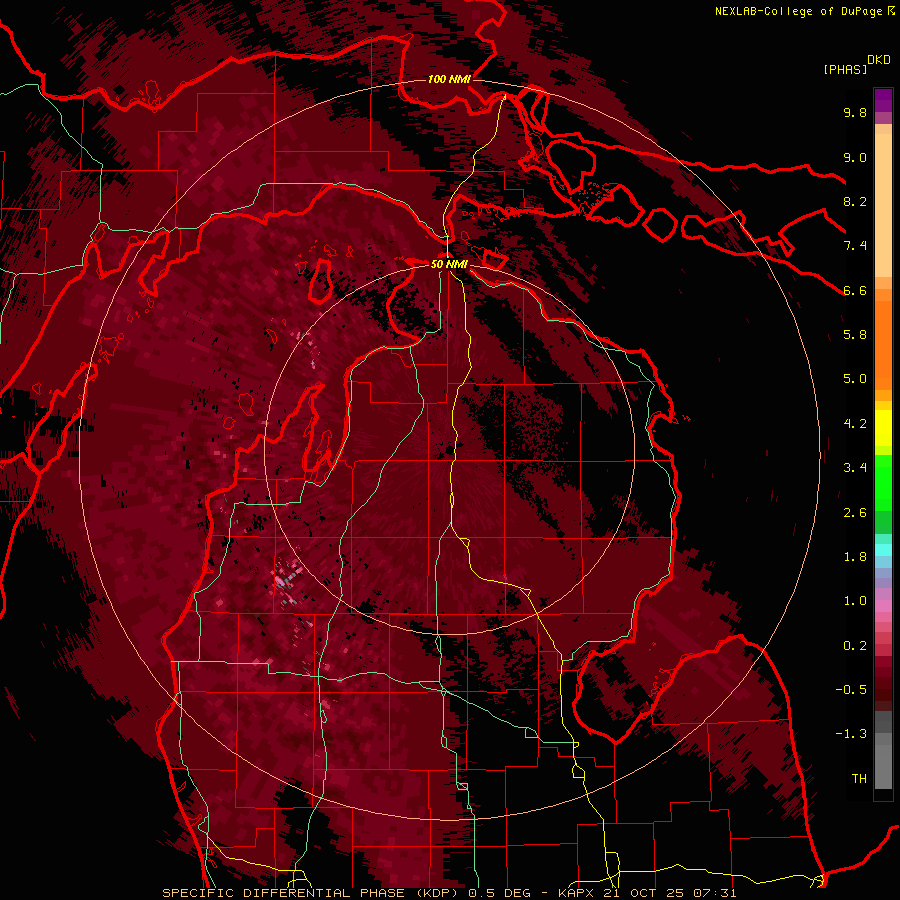Pick the cyan color bar segment
This screenshot has width=900, height=900.
tap(883, 550)
